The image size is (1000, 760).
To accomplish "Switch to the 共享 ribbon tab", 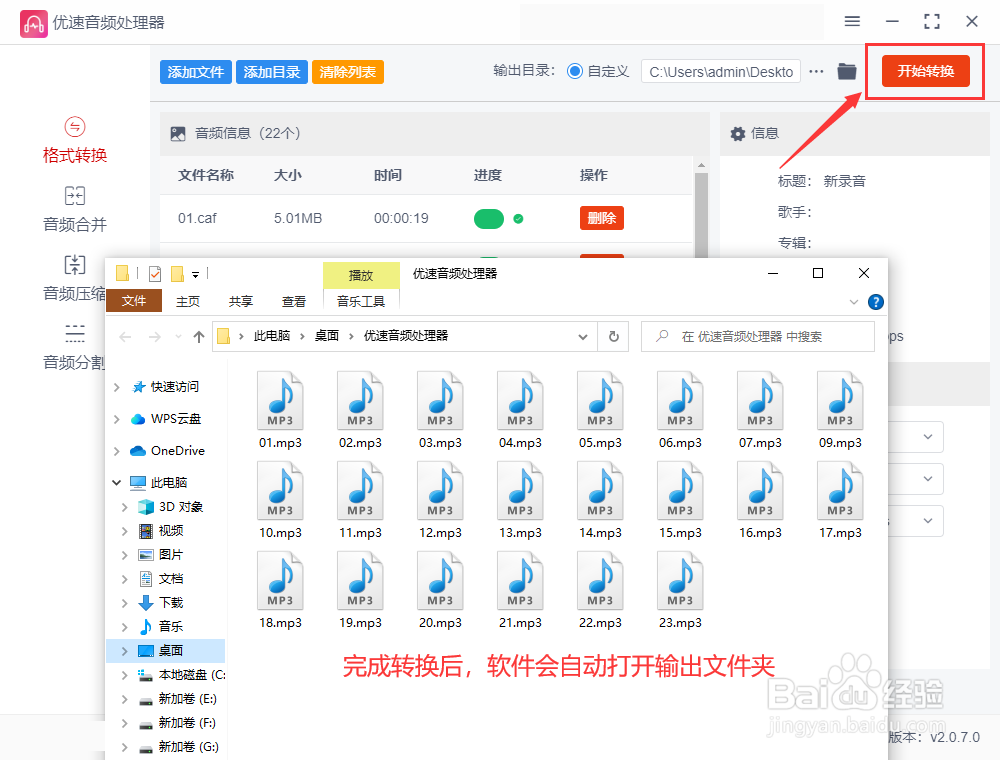I will click(x=240, y=301).
